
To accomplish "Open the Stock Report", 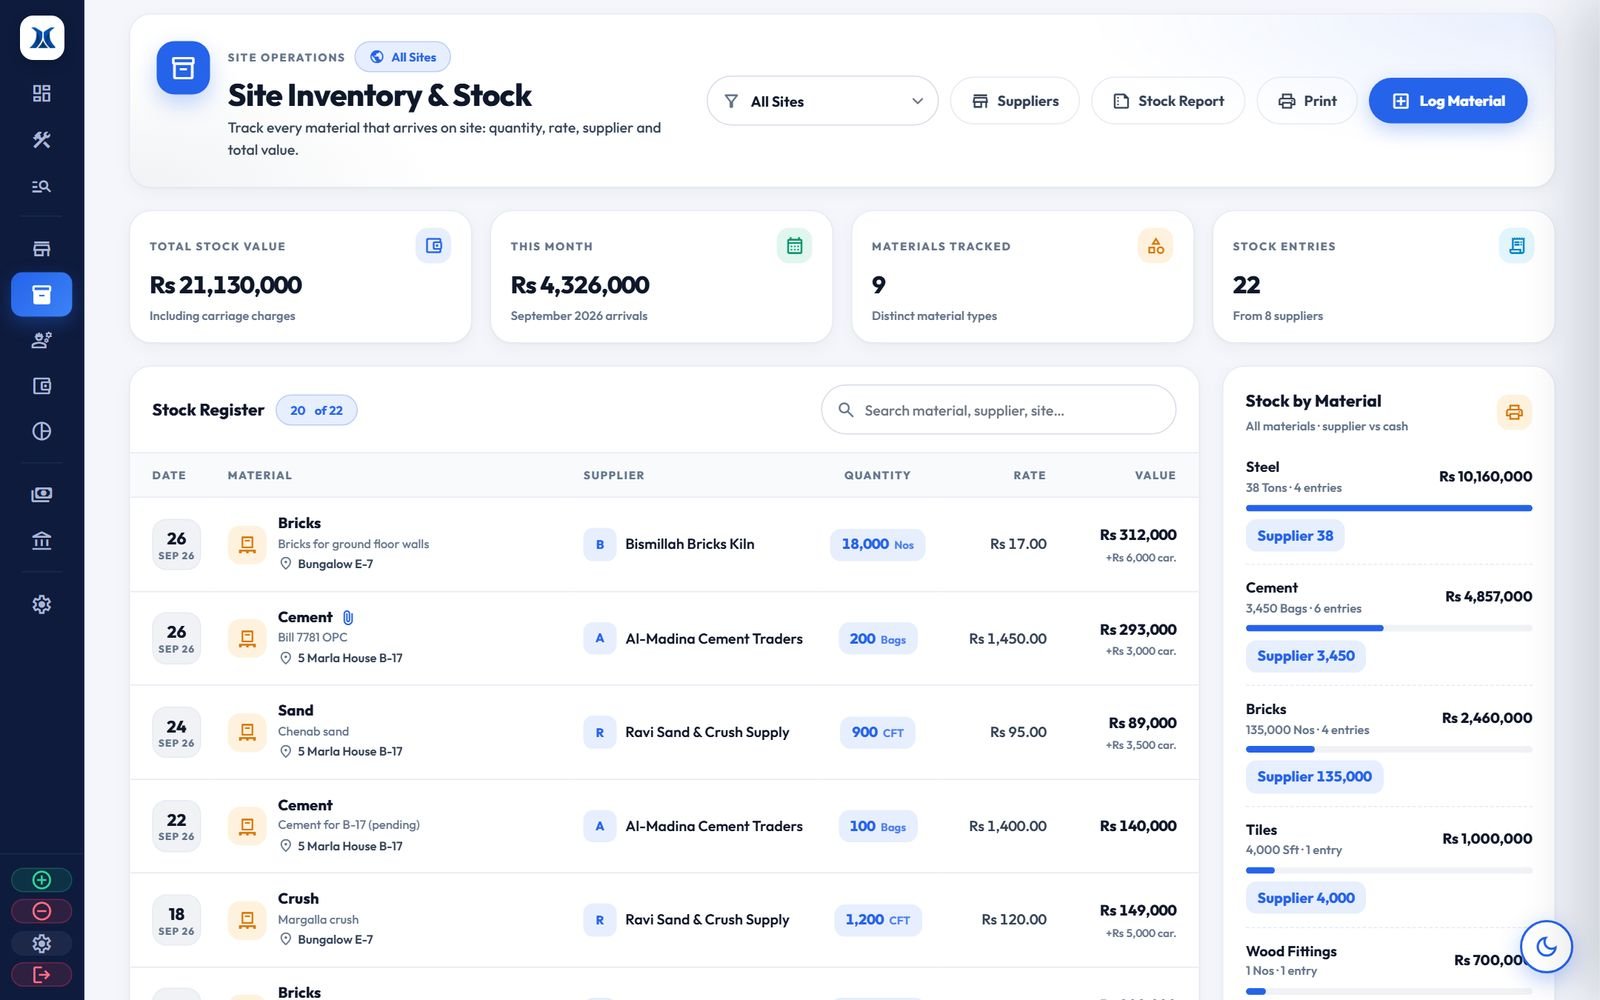I will pos(1168,101).
